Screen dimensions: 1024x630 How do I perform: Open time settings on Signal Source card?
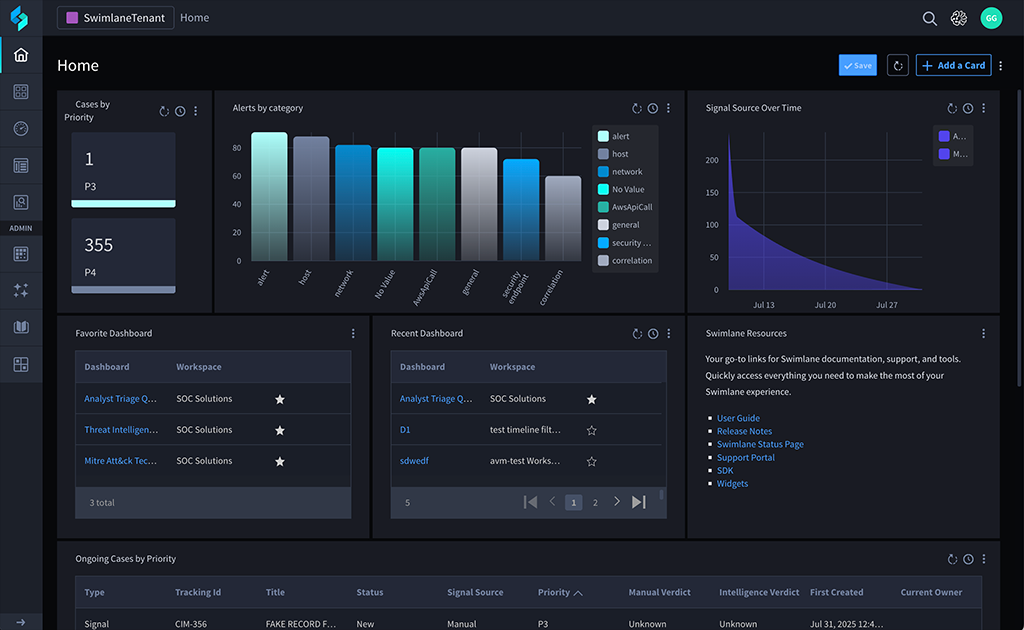pyautogui.click(x=968, y=108)
